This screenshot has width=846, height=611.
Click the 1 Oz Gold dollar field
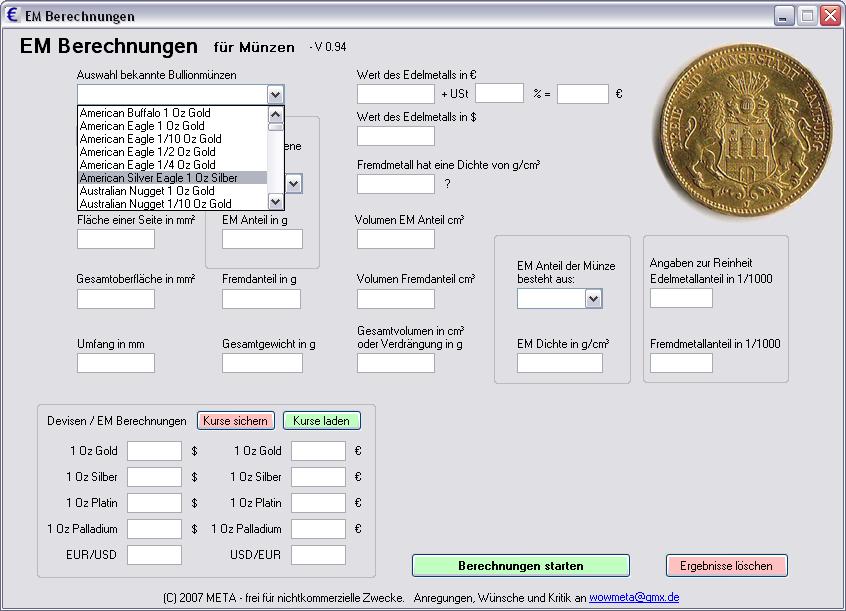click(x=154, y=451)
